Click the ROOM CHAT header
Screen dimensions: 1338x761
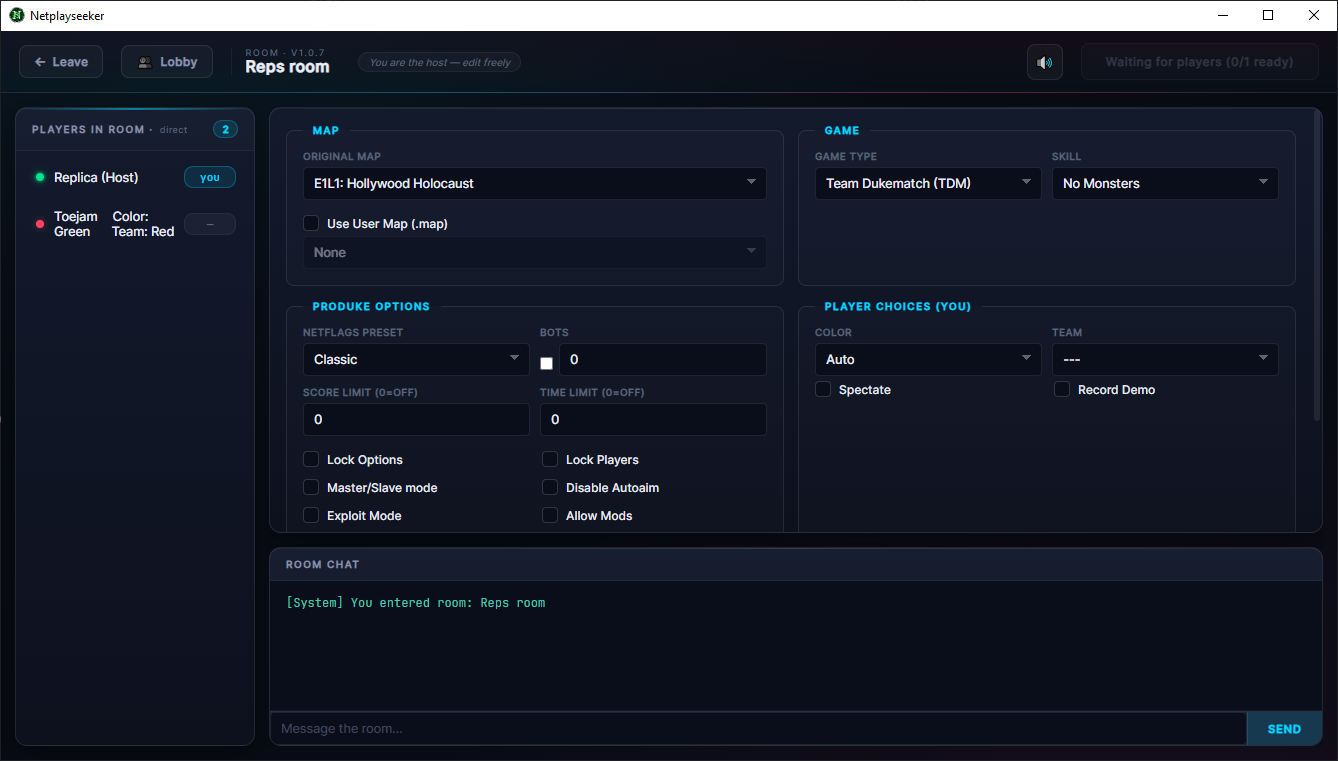(322, 565)
